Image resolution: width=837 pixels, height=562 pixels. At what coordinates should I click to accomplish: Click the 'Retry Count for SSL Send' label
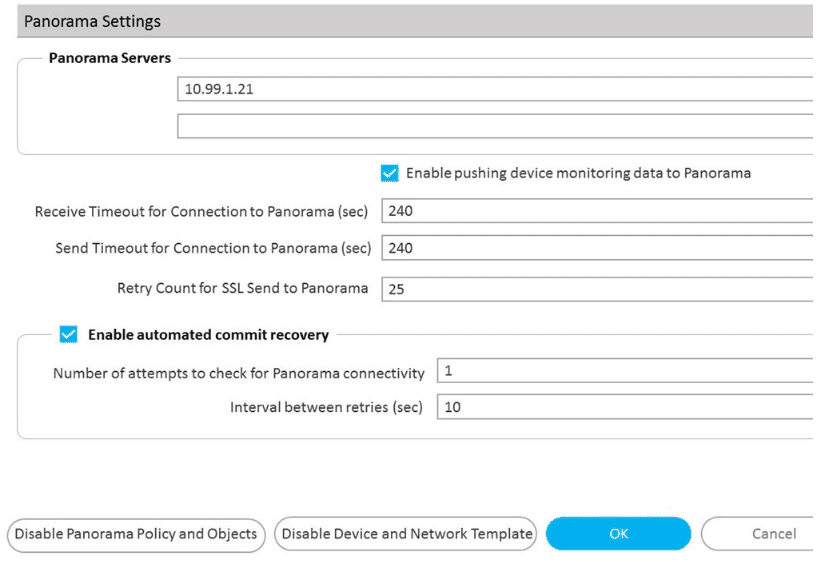(243, 288)
